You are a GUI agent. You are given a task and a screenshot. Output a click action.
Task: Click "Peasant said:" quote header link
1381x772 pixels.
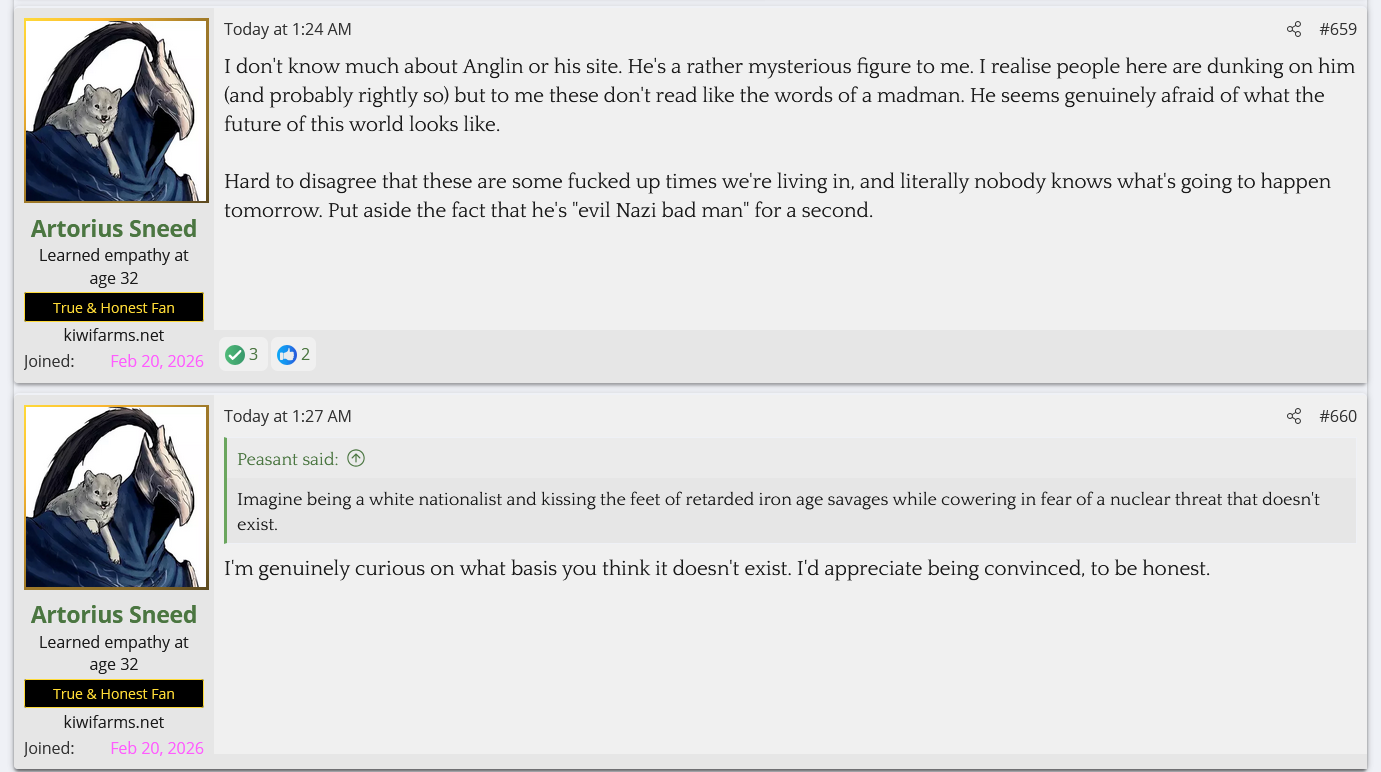(x=288, y=459)
